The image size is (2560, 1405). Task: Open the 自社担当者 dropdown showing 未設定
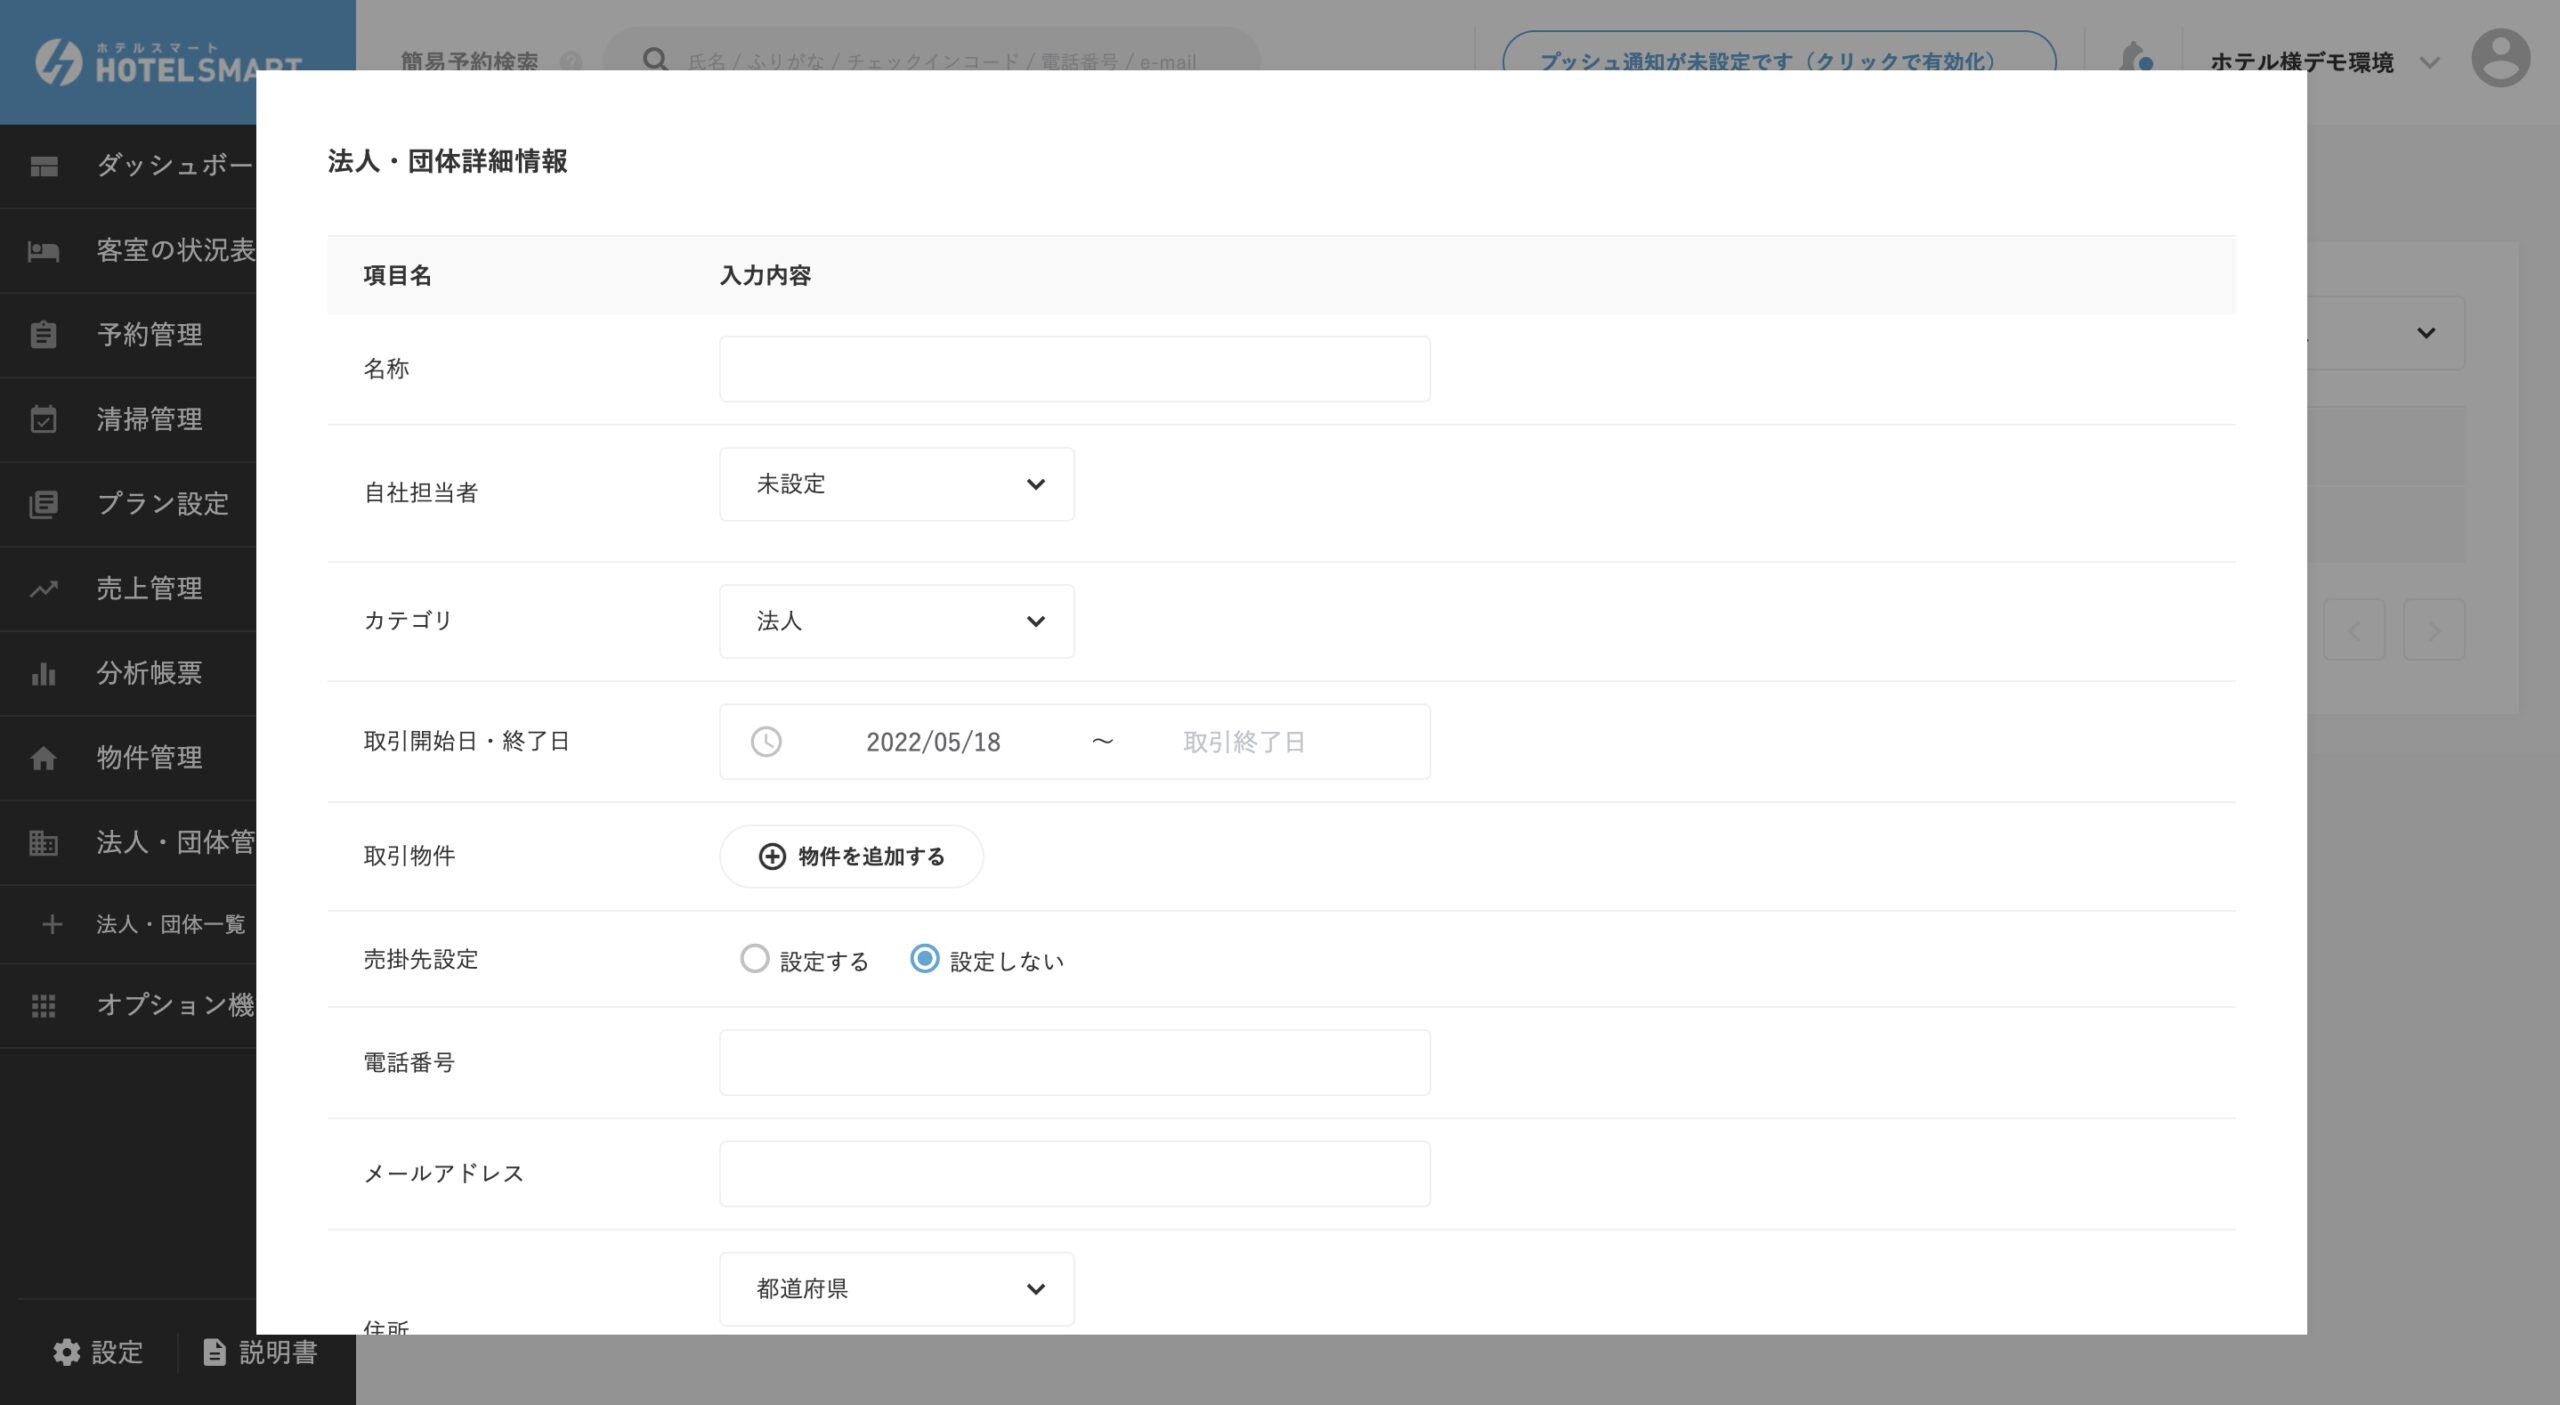point(895,484)
